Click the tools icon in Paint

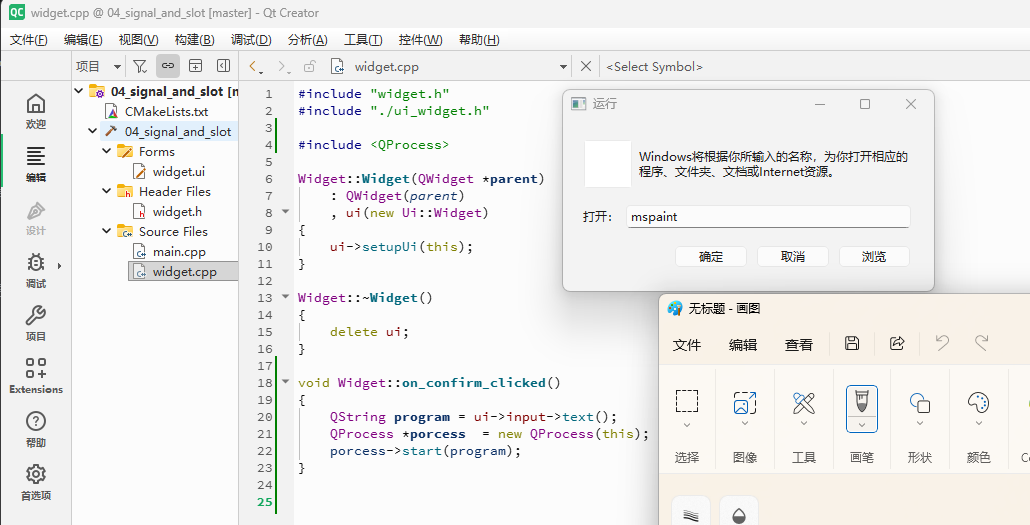pyautogui.click(x=803, y=402)
